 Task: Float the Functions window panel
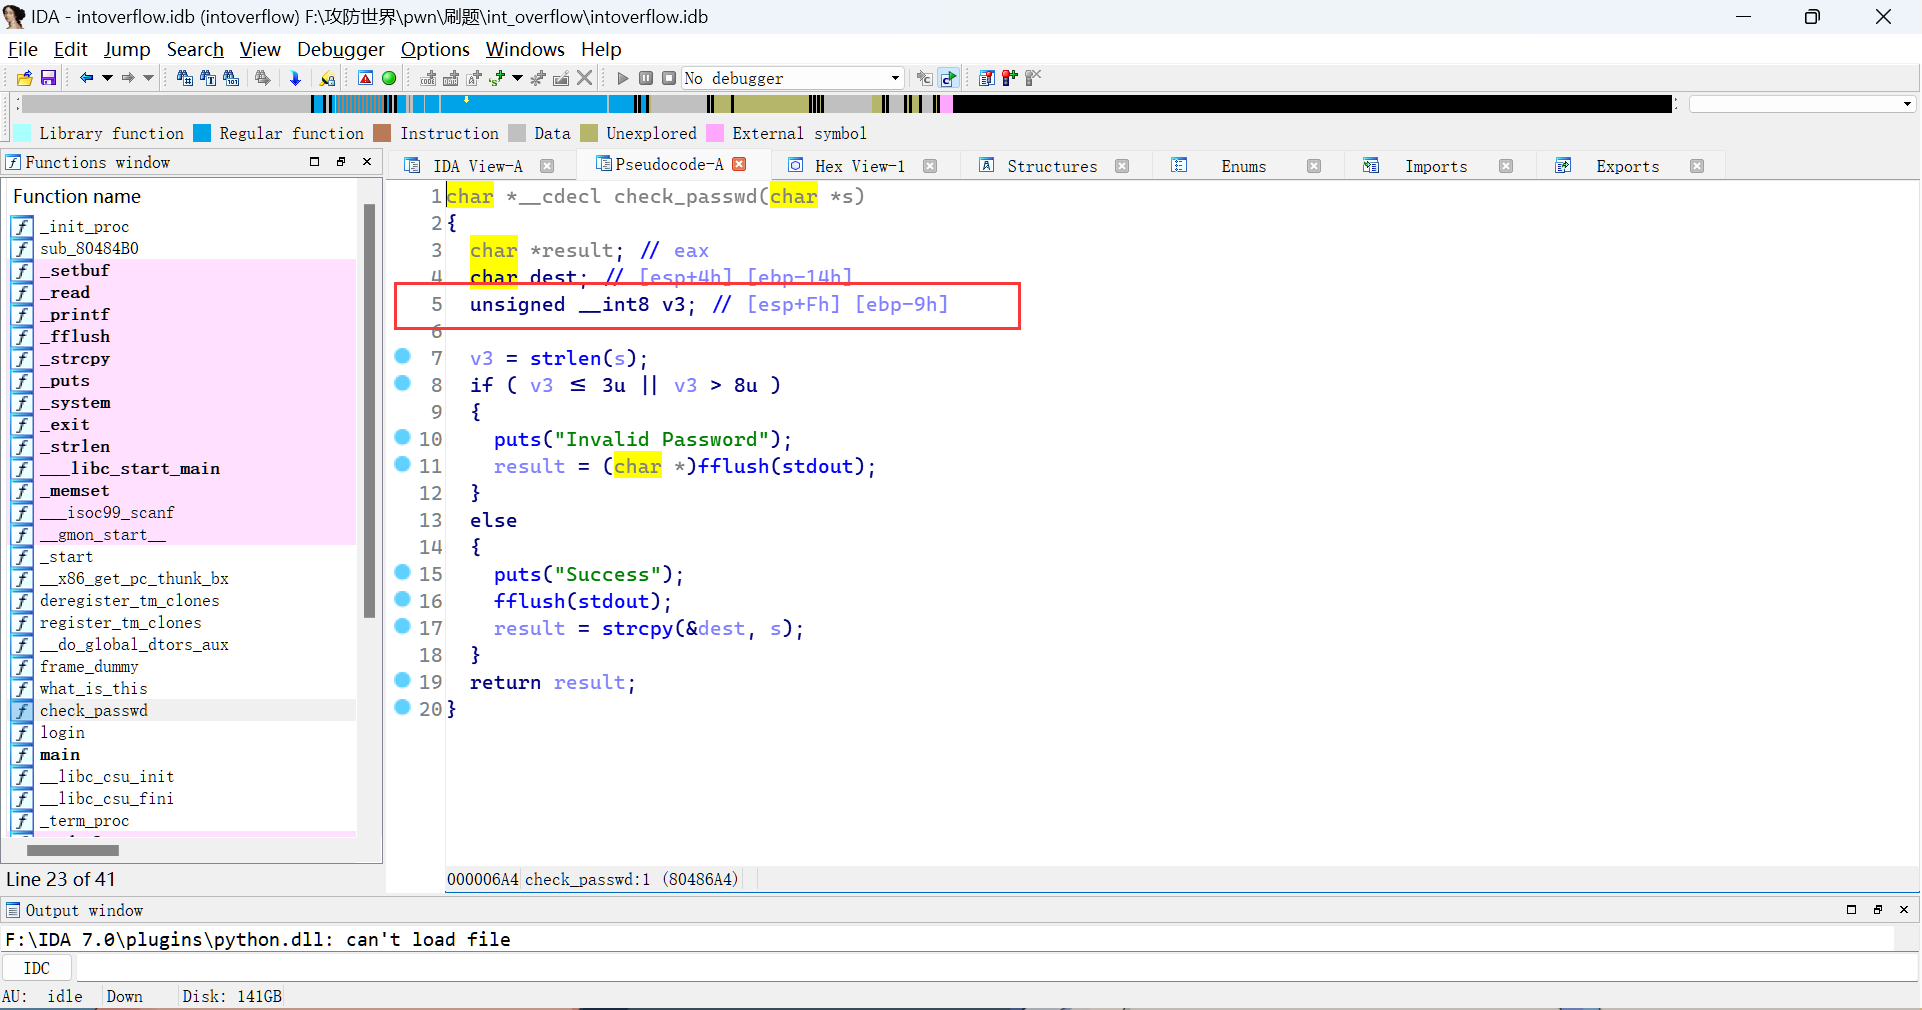click(341, 162)
